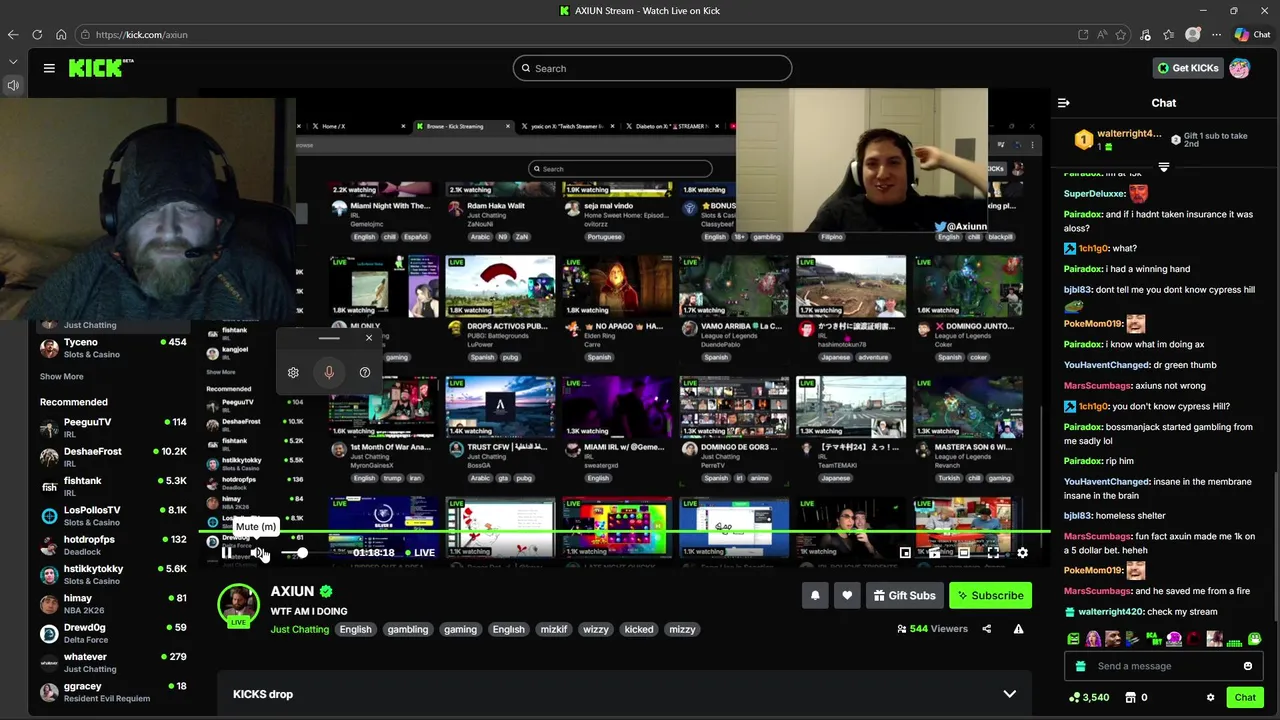Select the mizkif tag
This screenshot has width=1280, height=720.
pyautogui.click(x=554, y=629)
